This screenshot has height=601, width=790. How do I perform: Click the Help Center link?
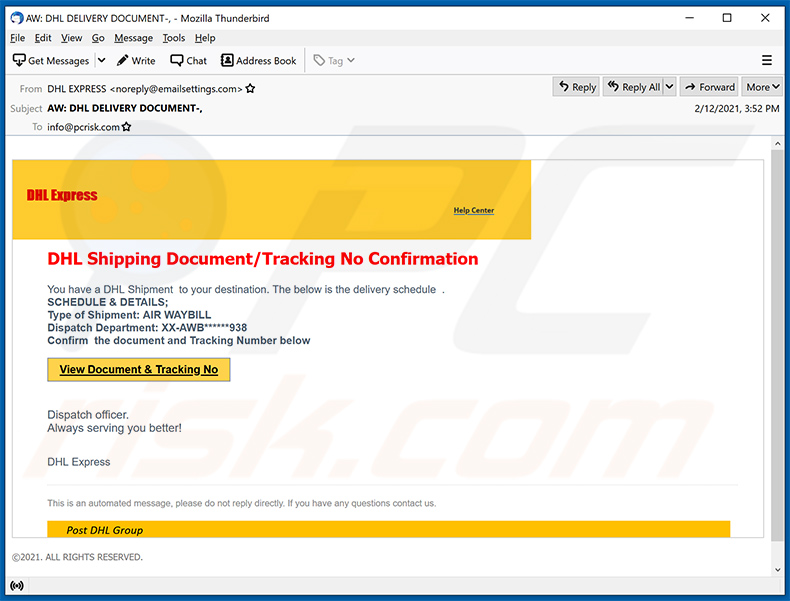pos(474,210)
